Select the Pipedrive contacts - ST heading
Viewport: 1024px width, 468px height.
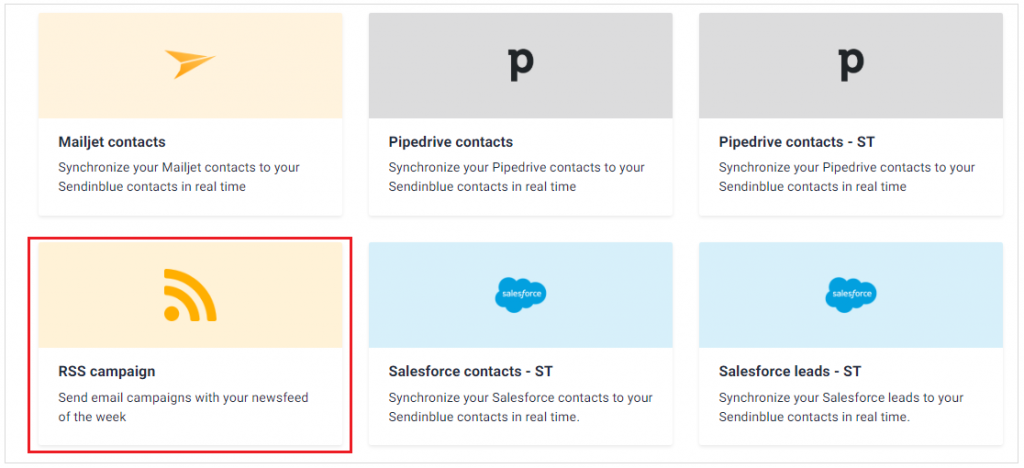pyautogui.click(x=797, y=142)
